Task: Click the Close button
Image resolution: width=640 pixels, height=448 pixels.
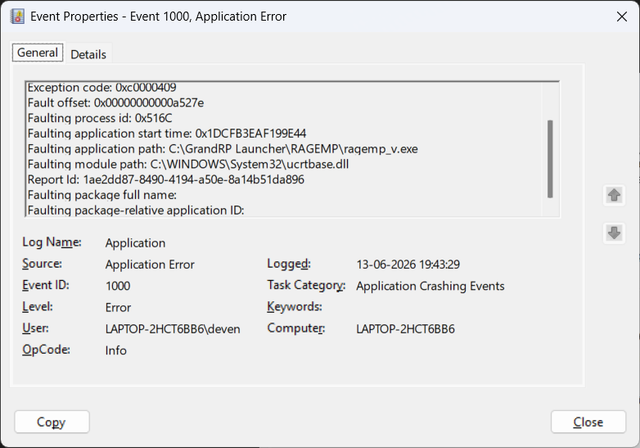Action: (588, 422)
